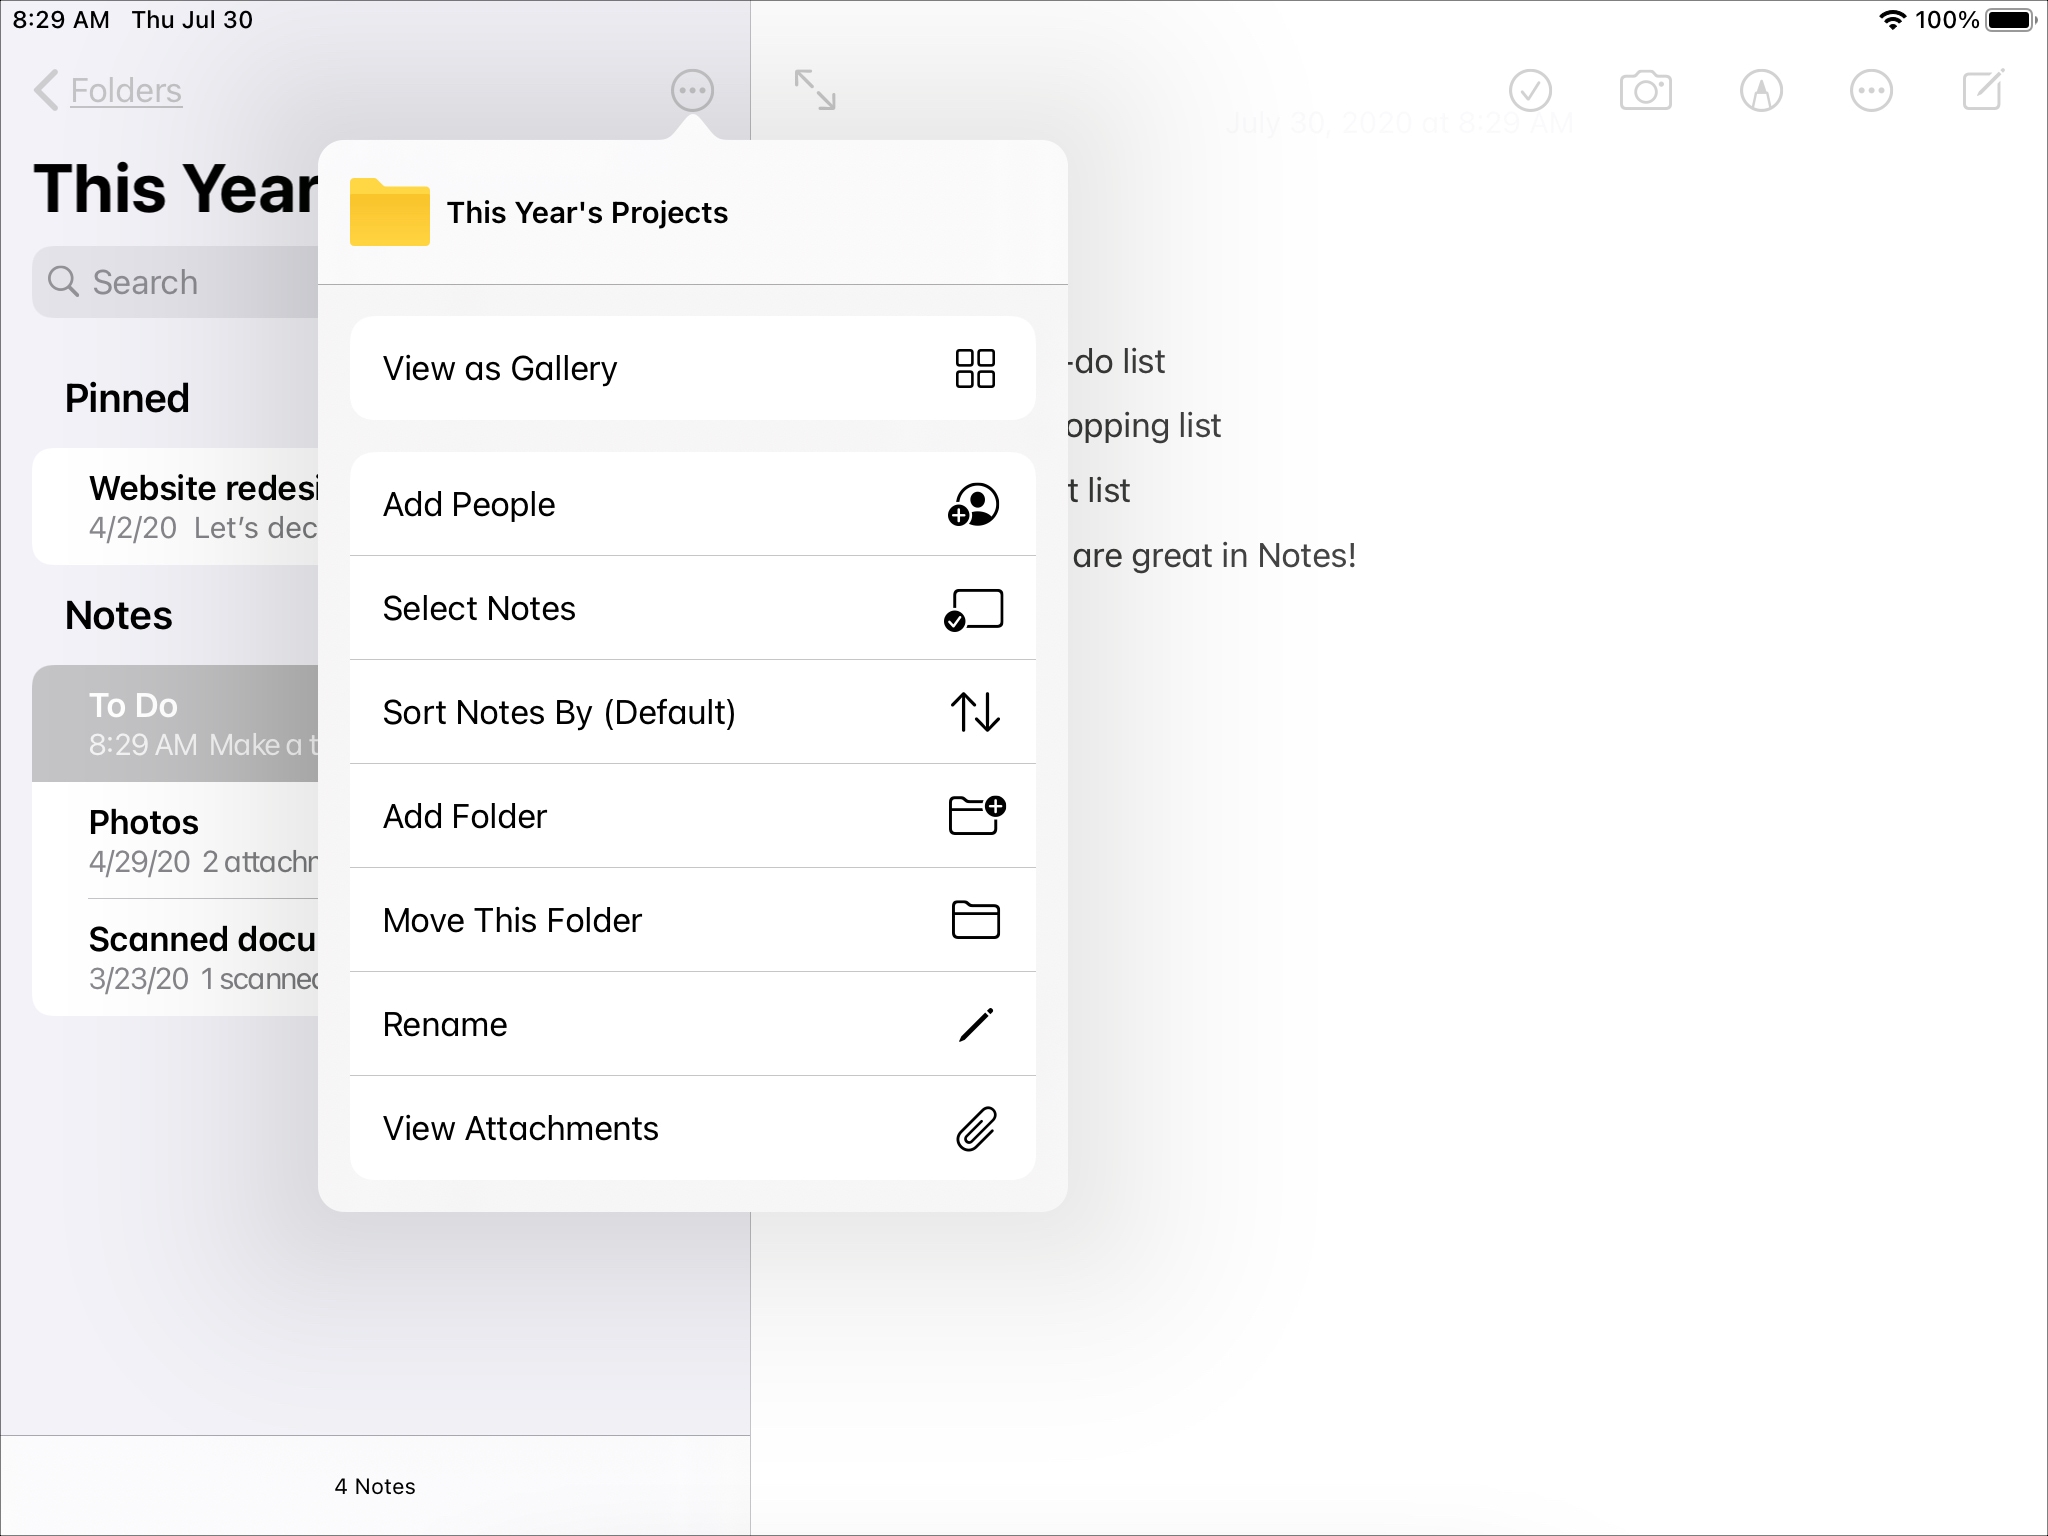Click the Wi-Fi status icon
The height and width of the screenshot is (1536, 2048).
1892,20
